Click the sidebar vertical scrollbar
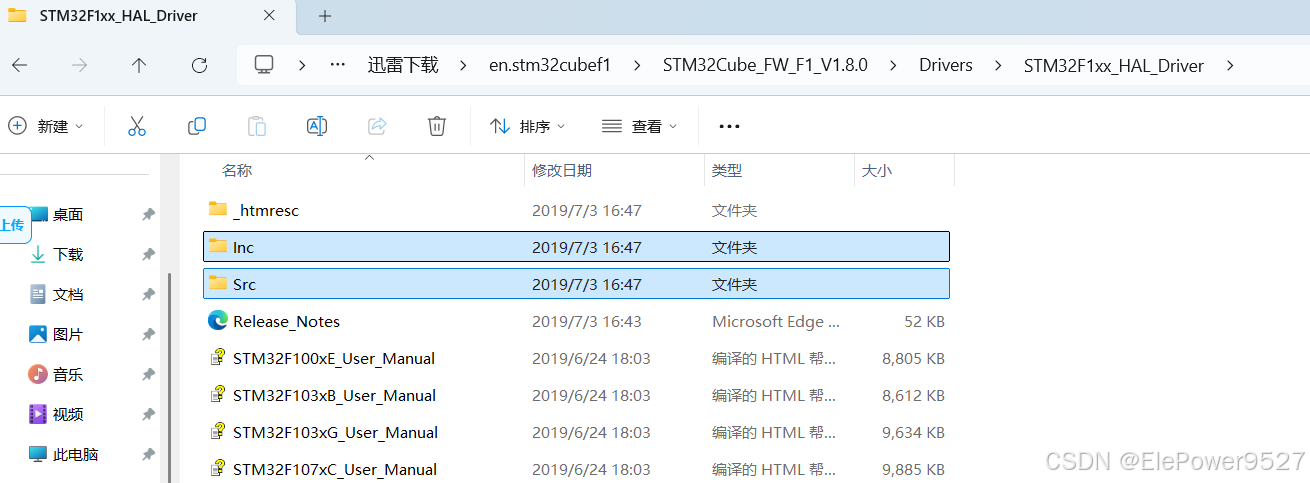This screenshot has width=1310, height=483. [x=168, y=378]
